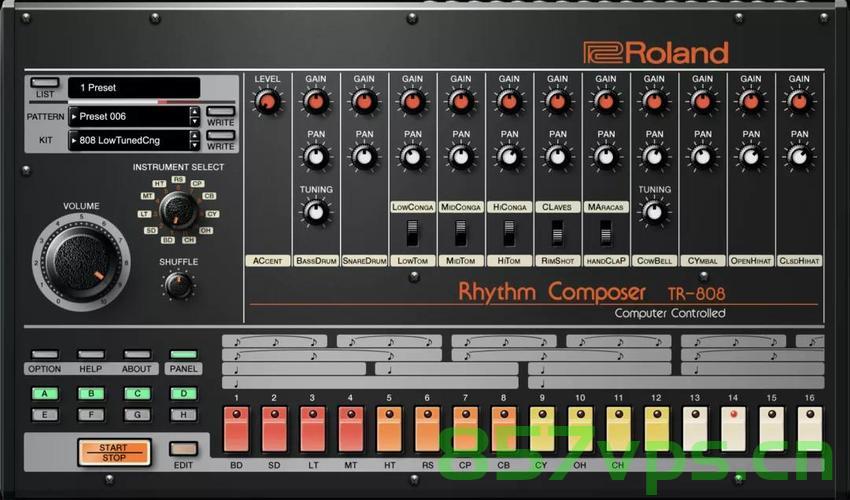850x500 pixels.
Task: Click the BassDrum GAIN knob
Action: tap(315, 101)
